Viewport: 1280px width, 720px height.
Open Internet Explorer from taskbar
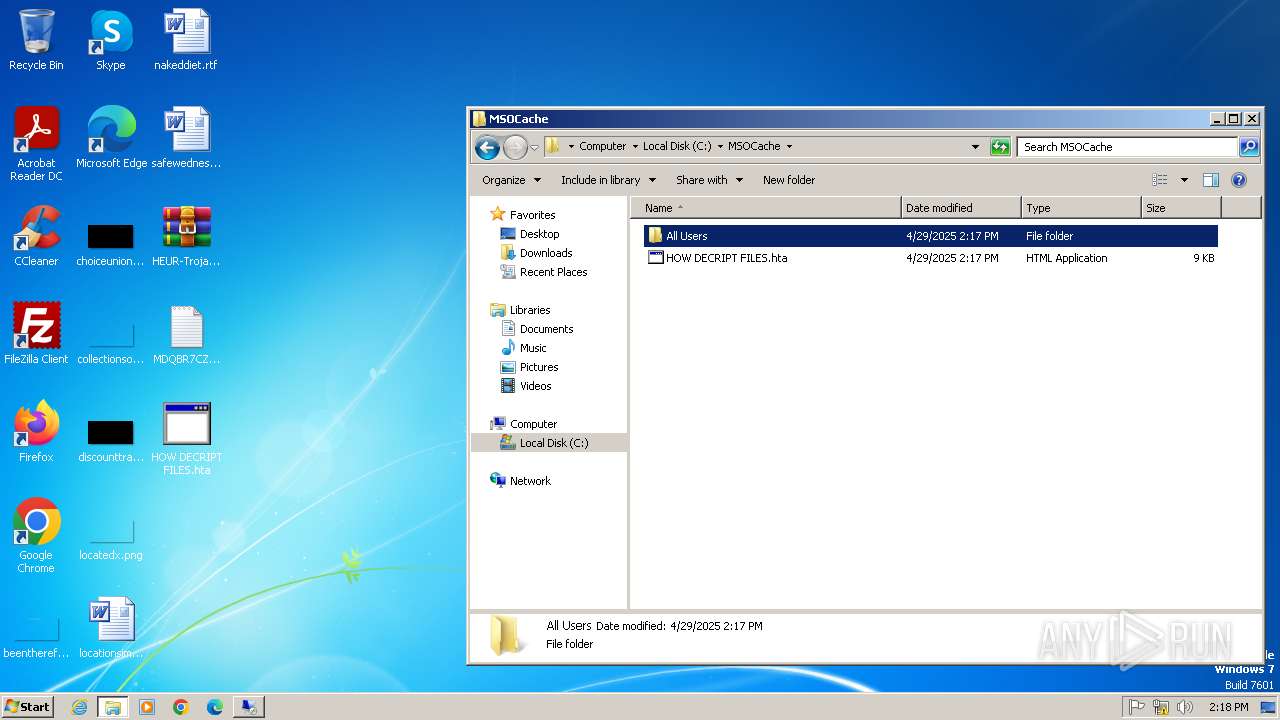point(79,707)
